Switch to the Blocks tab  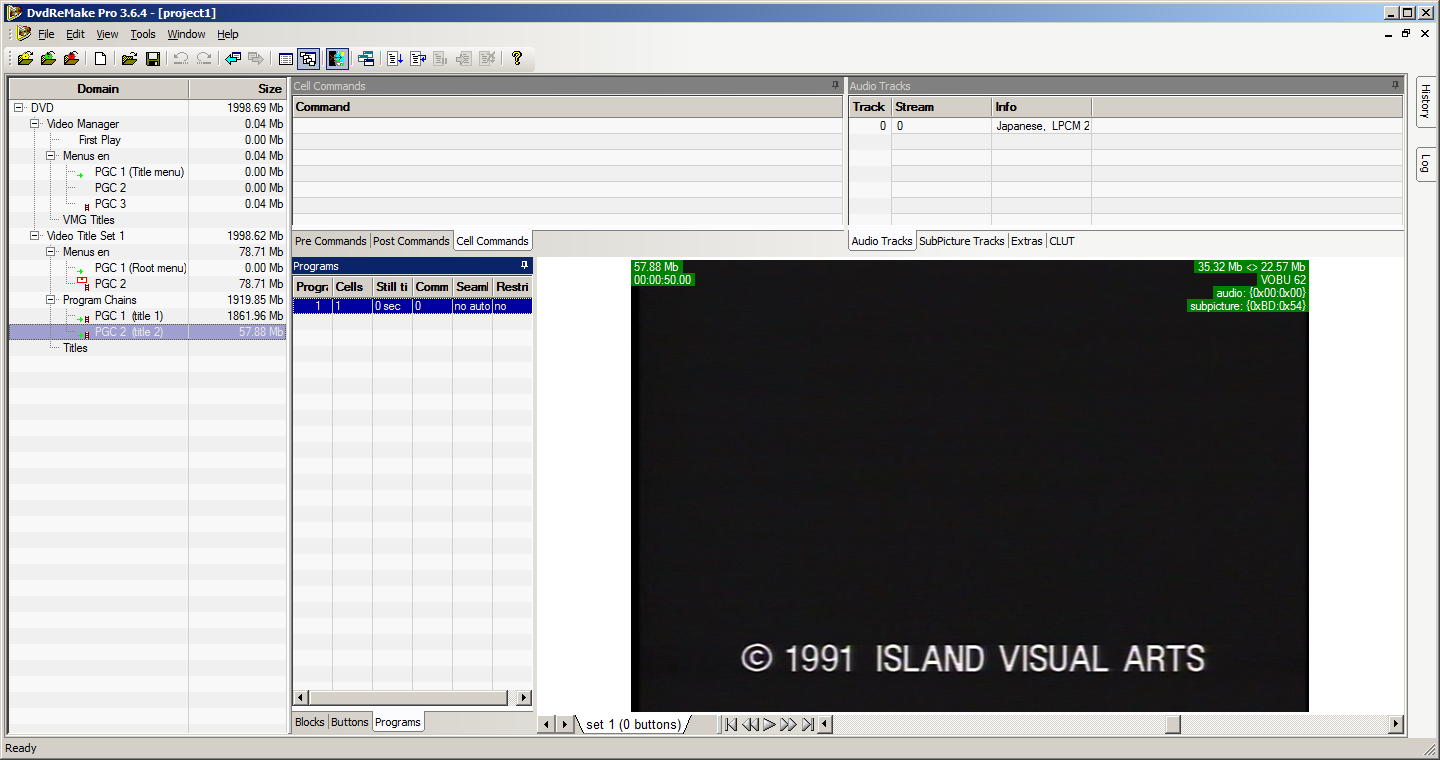(310, 722)
